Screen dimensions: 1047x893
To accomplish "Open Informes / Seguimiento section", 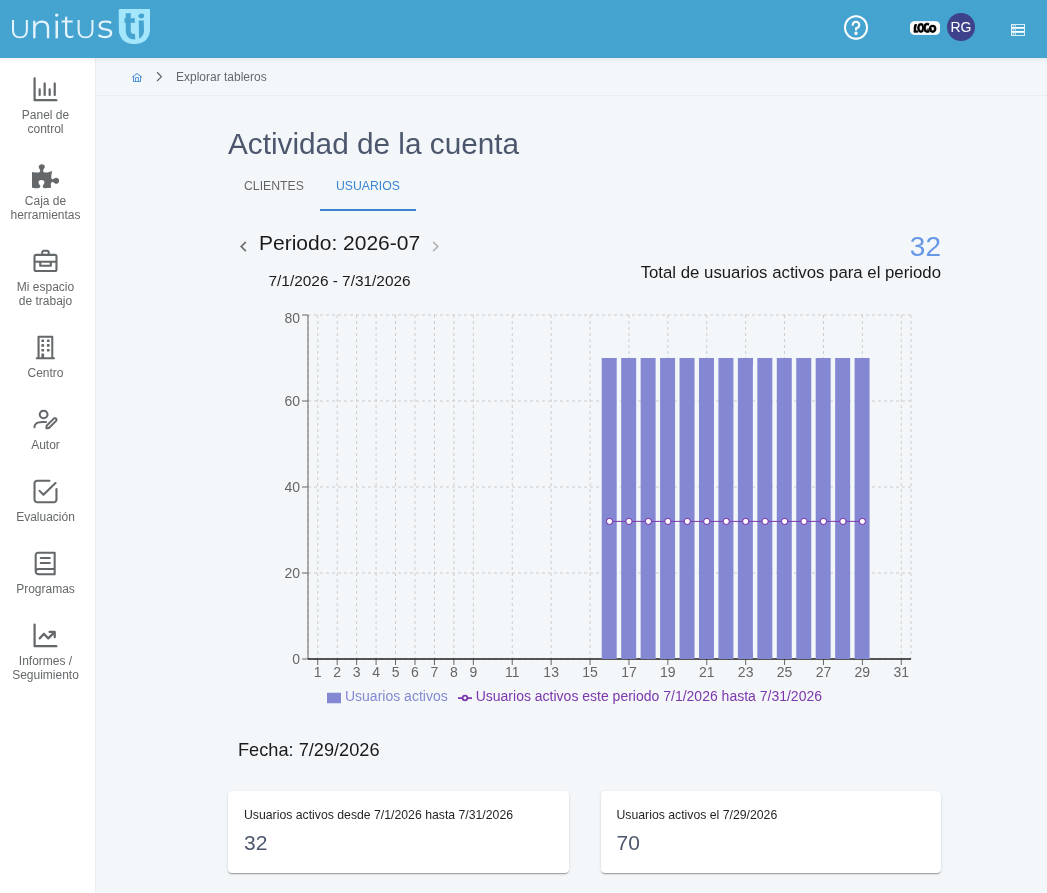I will [45, 653].
